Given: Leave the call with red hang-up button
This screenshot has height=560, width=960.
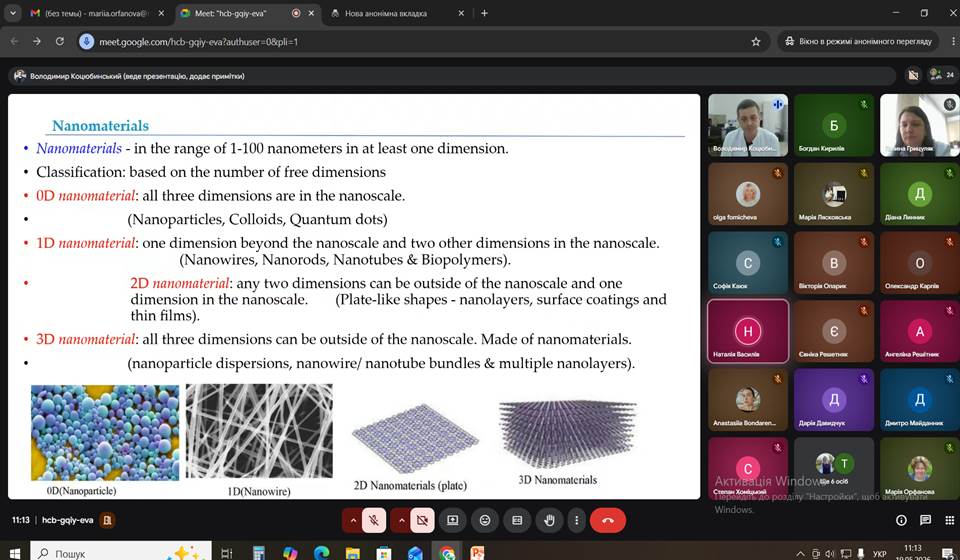Looking at the screenshot, I should click(x=608, y=520).
